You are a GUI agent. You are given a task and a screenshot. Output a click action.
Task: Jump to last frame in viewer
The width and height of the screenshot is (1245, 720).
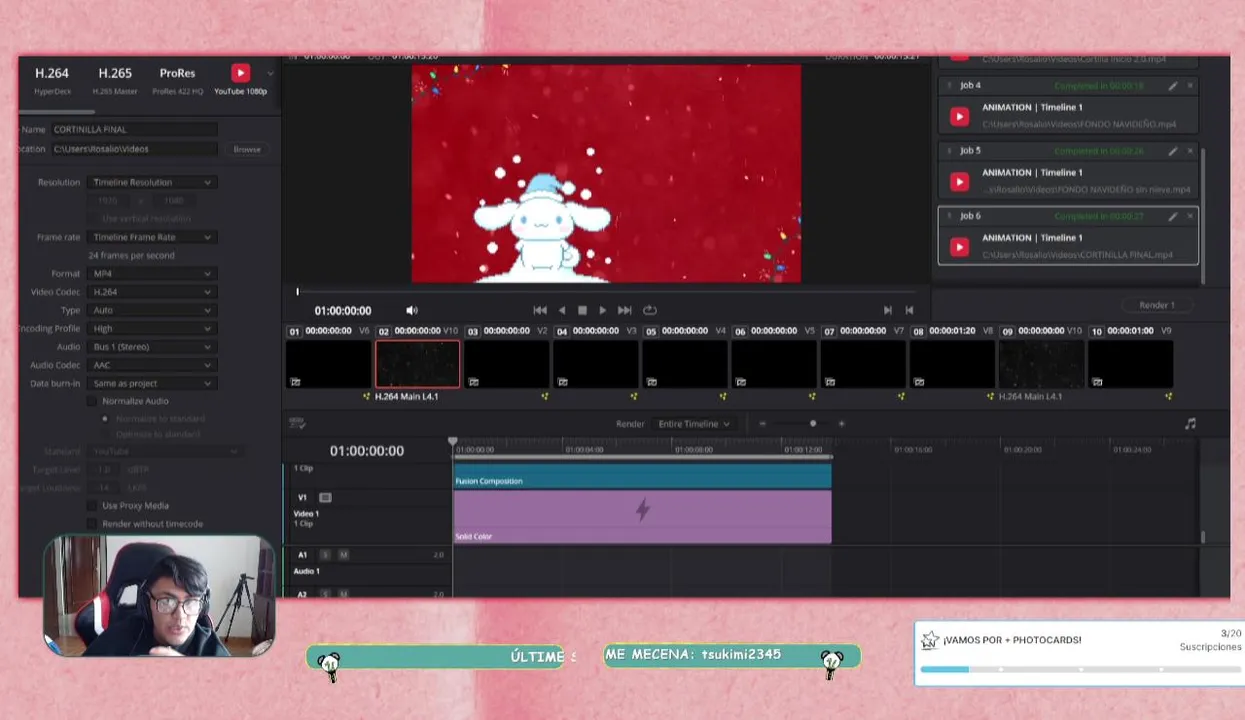pyautogui.click(x=625, y=310)
